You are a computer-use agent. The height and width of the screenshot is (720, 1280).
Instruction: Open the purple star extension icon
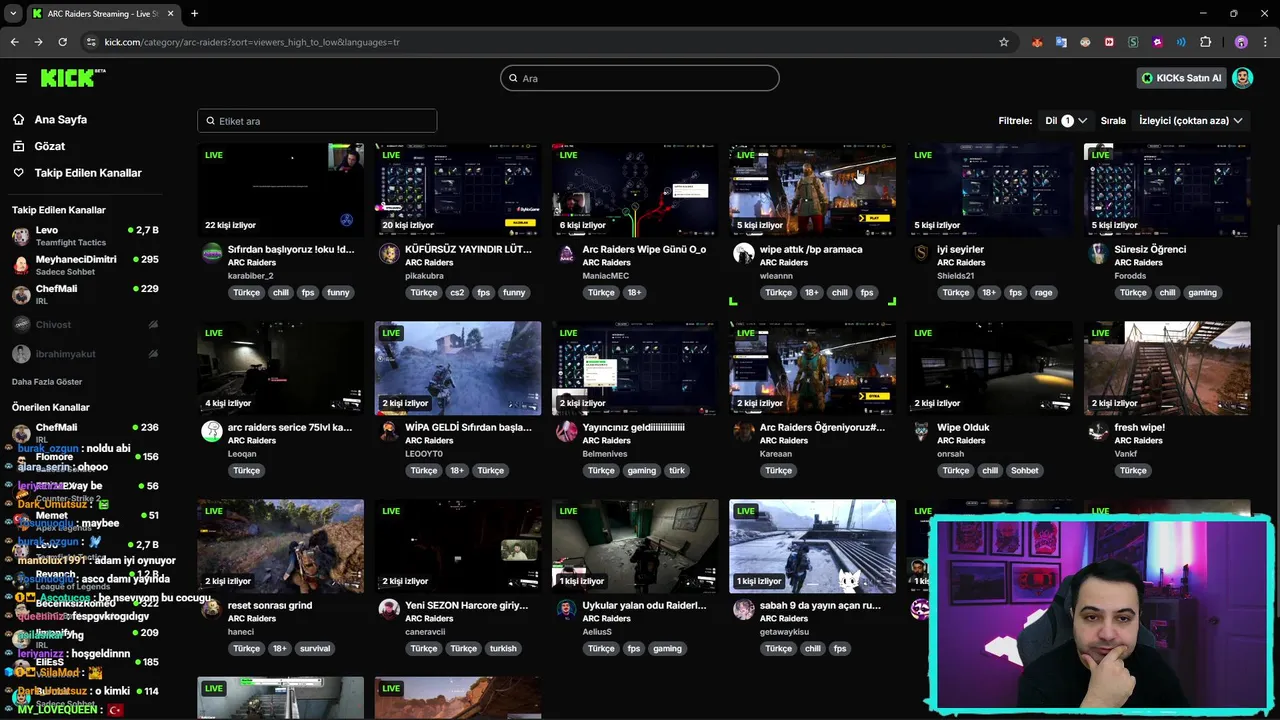pyautogui.click(x=1157, y=42)
